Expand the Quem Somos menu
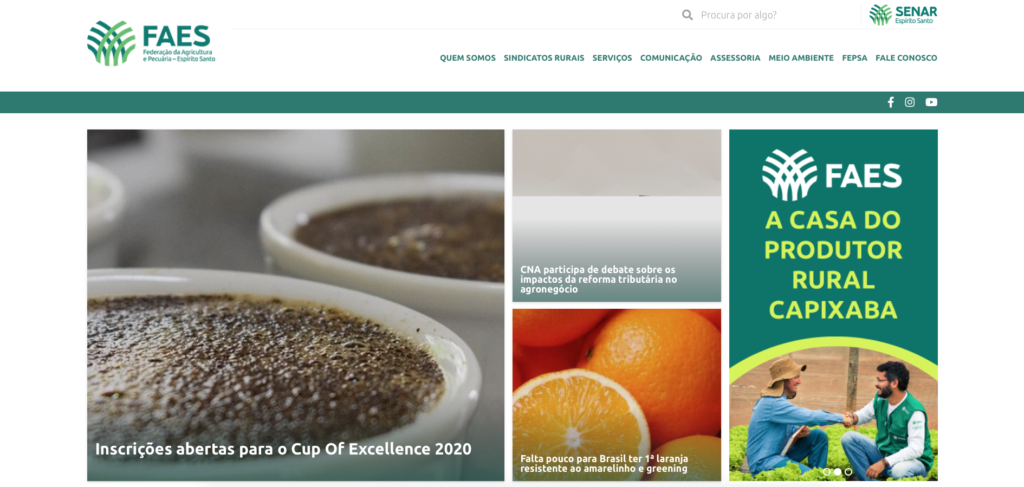 tap(468, 57)
